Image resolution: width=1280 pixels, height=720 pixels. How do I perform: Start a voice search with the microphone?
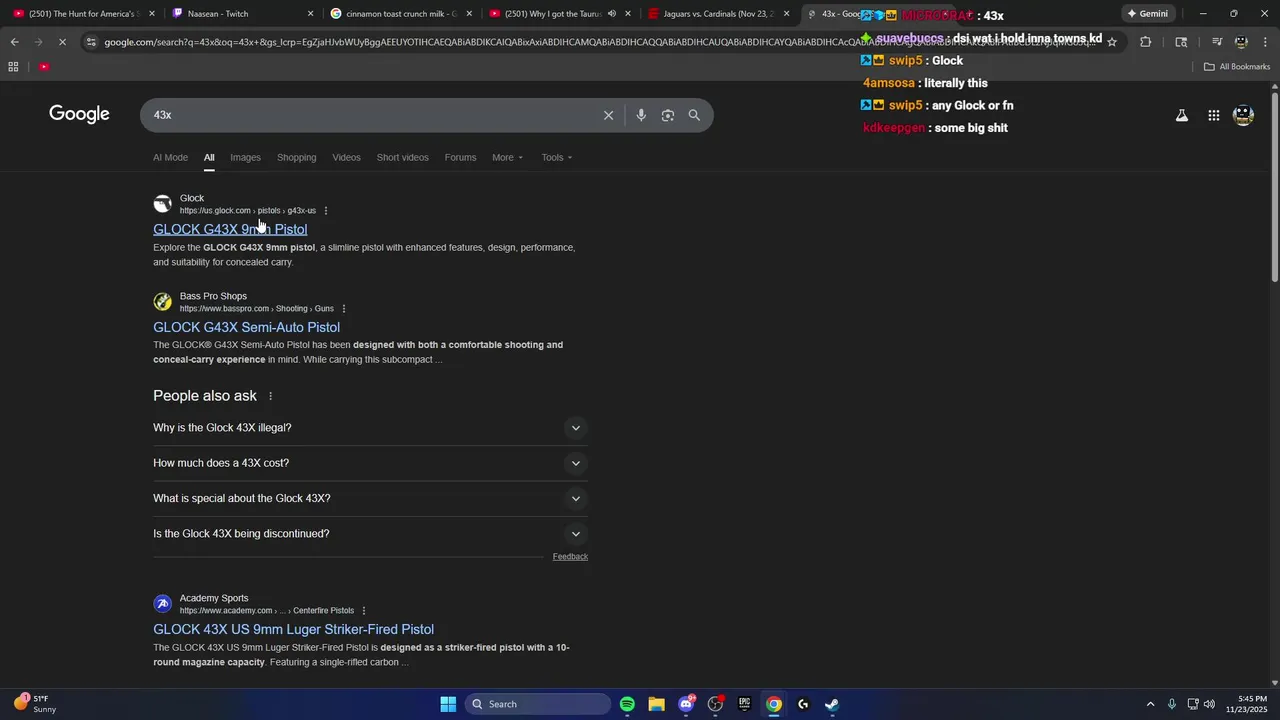pos(641,115)
